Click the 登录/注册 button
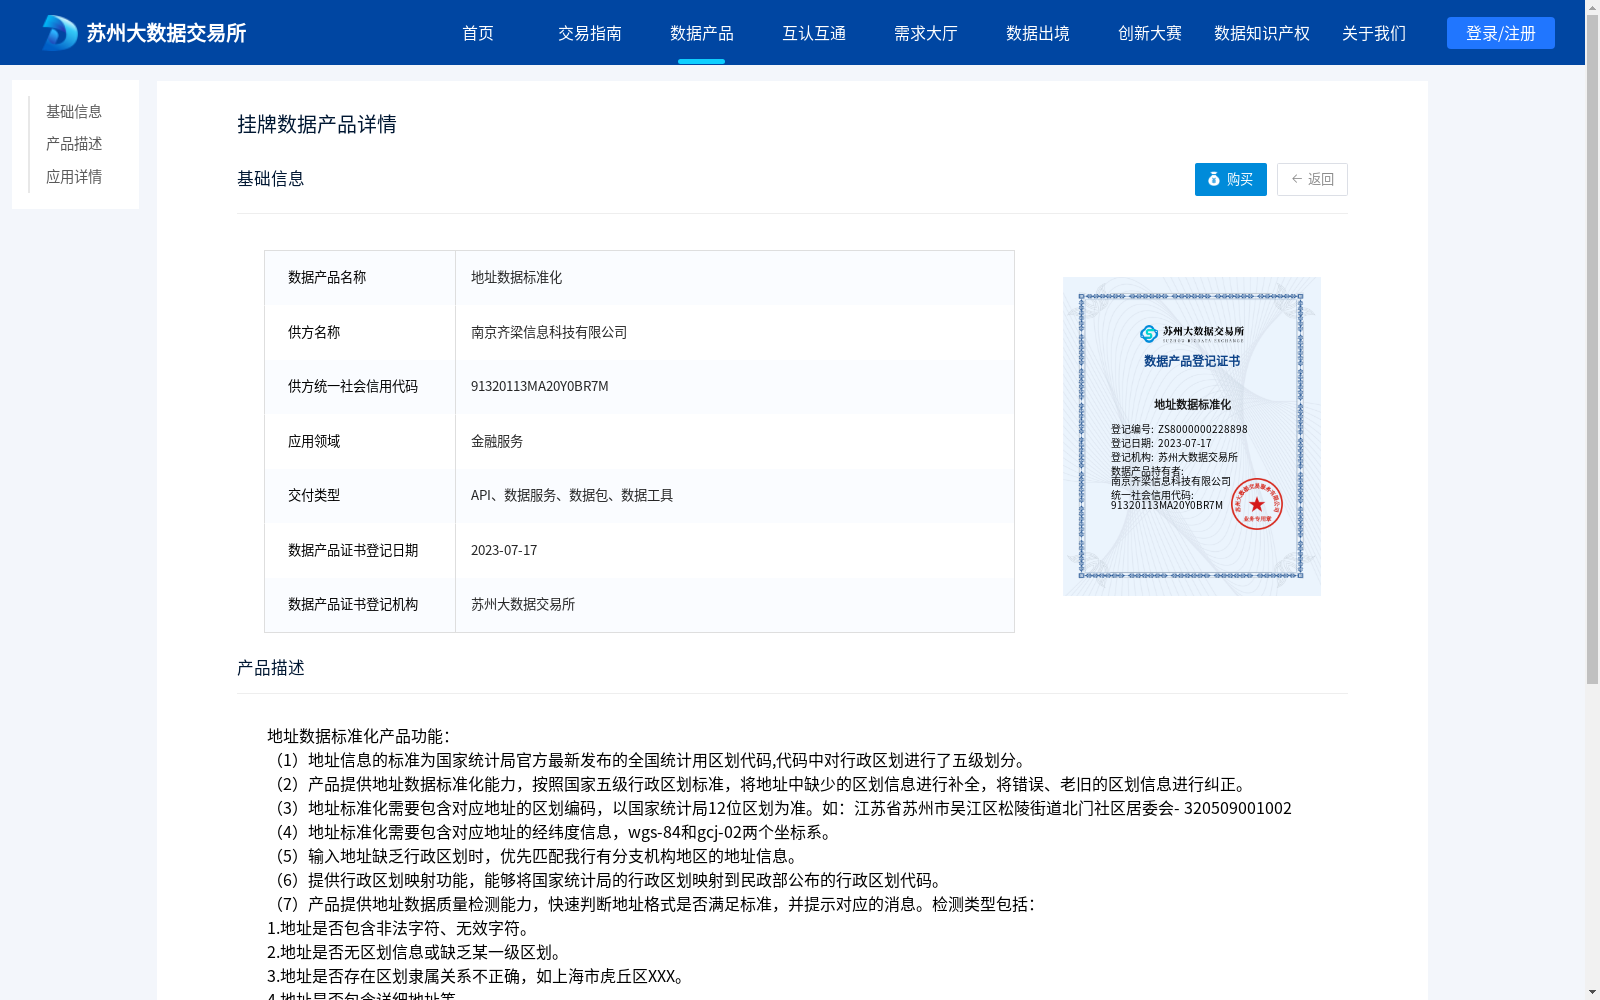The width and height of the screenshot is (1600, 1000). (1501, 33)
